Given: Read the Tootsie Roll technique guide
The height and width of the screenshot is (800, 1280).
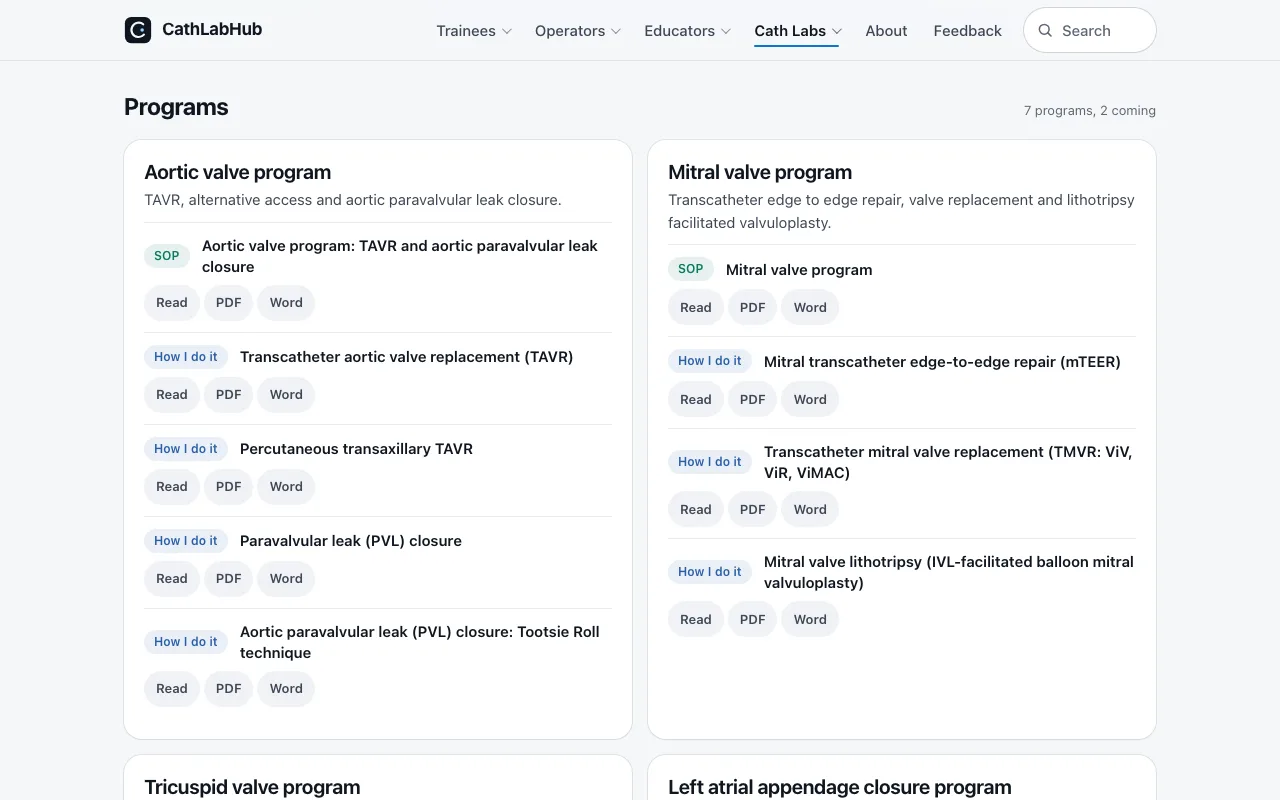Looking at the screenshot, I should [x=172, y=689].
